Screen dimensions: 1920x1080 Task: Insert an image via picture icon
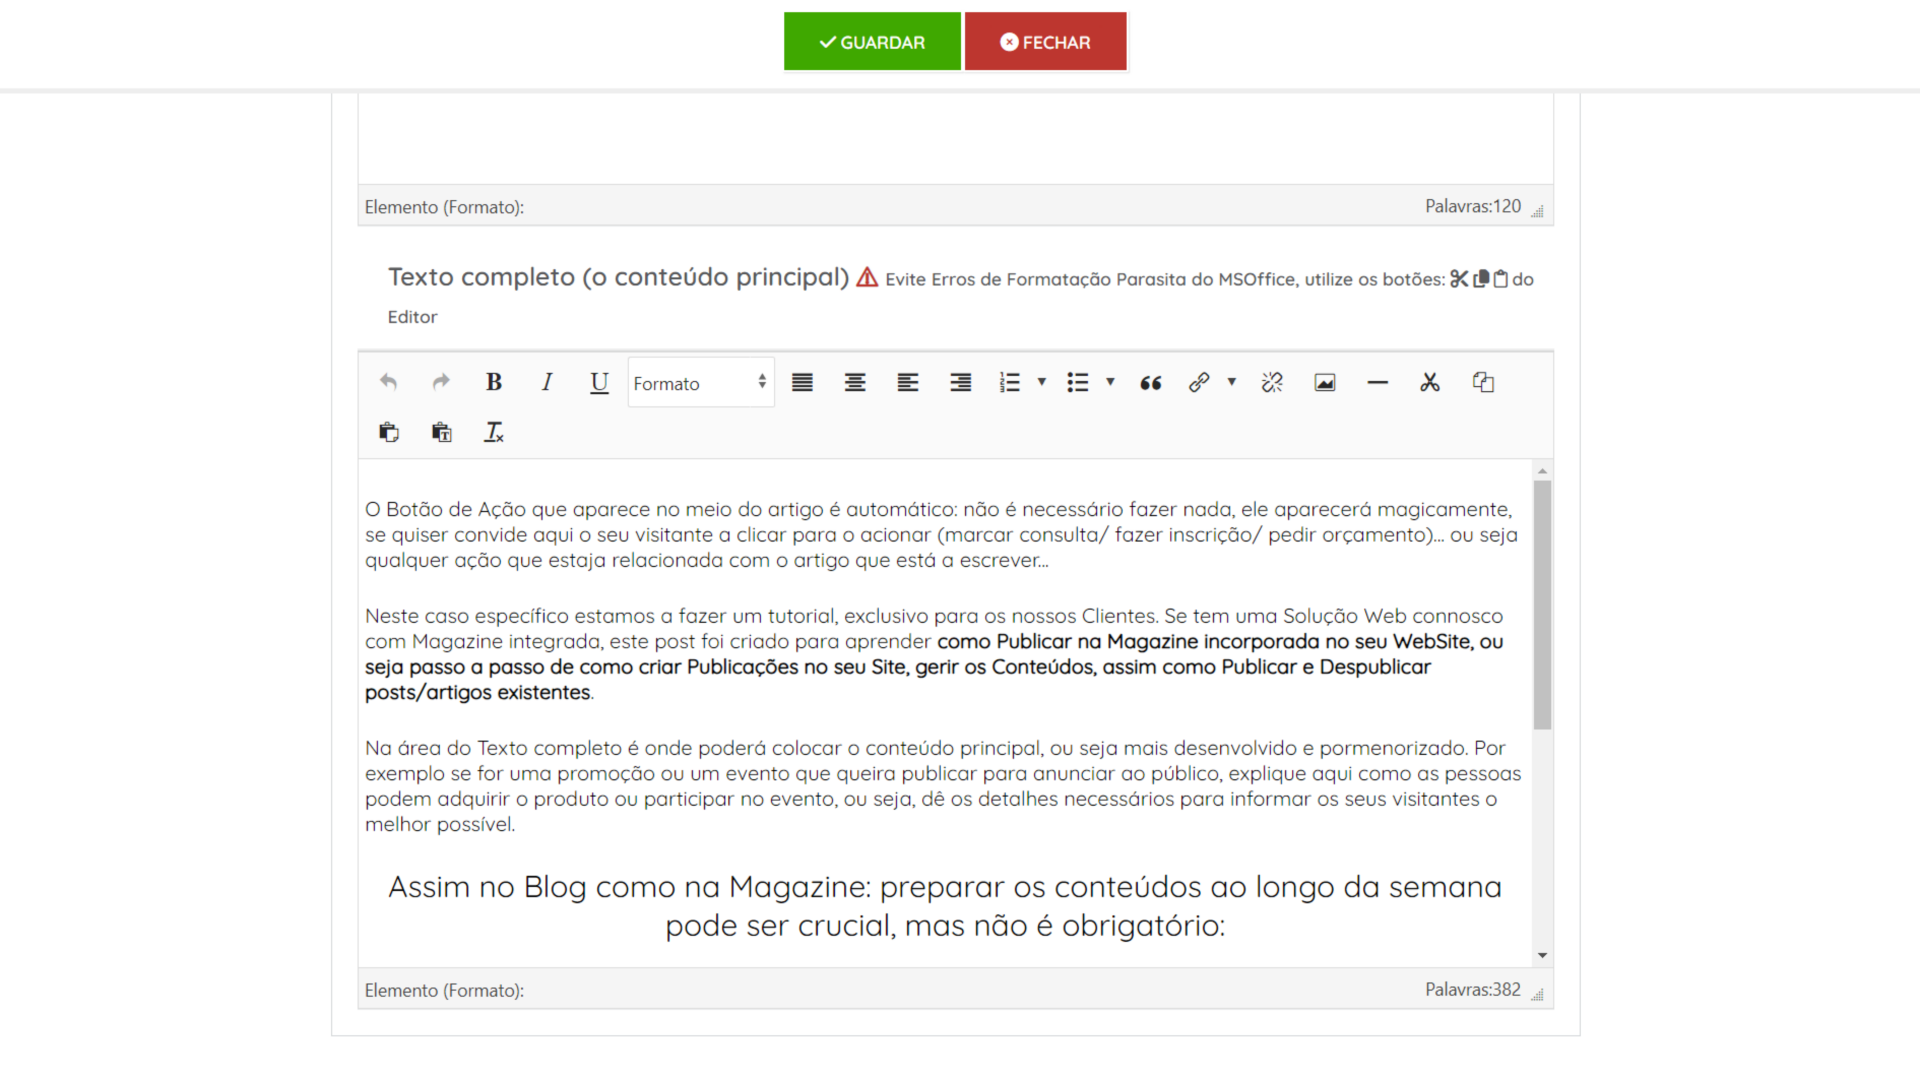click(1325, 382)
